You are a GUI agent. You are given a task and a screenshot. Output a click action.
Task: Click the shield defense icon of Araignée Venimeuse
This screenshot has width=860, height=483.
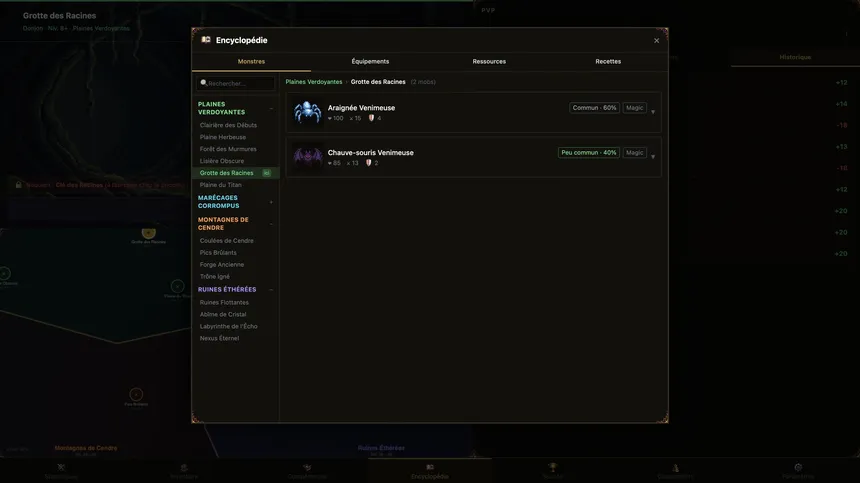pyautogui.click(x=371, y=118)
